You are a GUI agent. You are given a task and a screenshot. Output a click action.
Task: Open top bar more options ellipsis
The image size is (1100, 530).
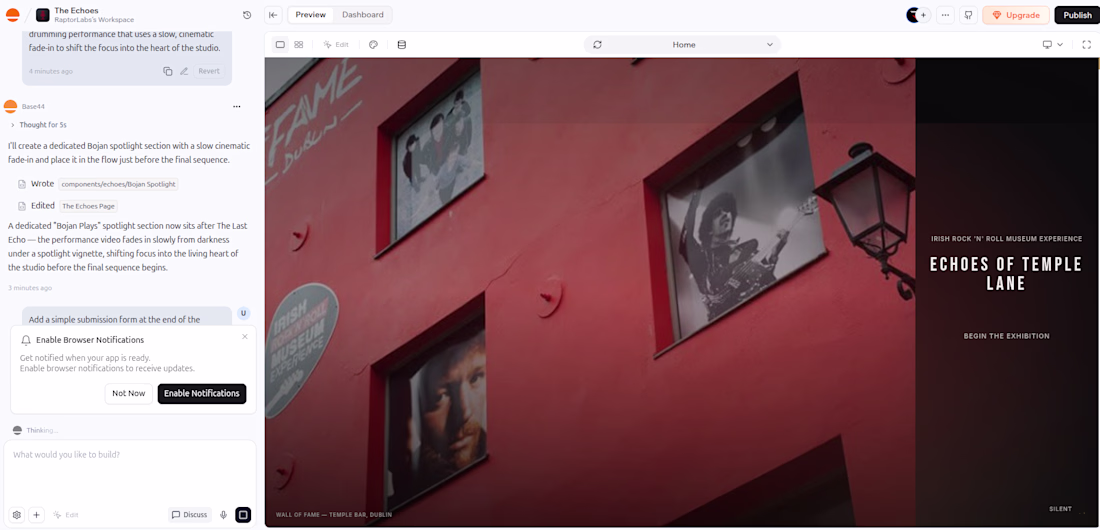pos(946,15)
